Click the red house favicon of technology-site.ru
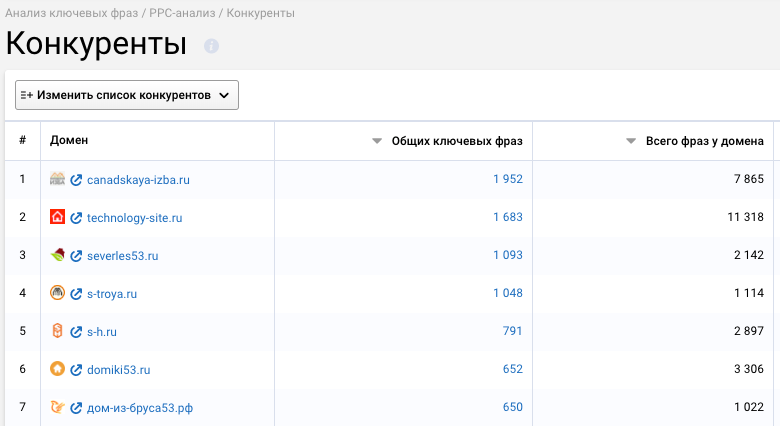This screenshot has height=426, width=780. (x=58, y=217)
